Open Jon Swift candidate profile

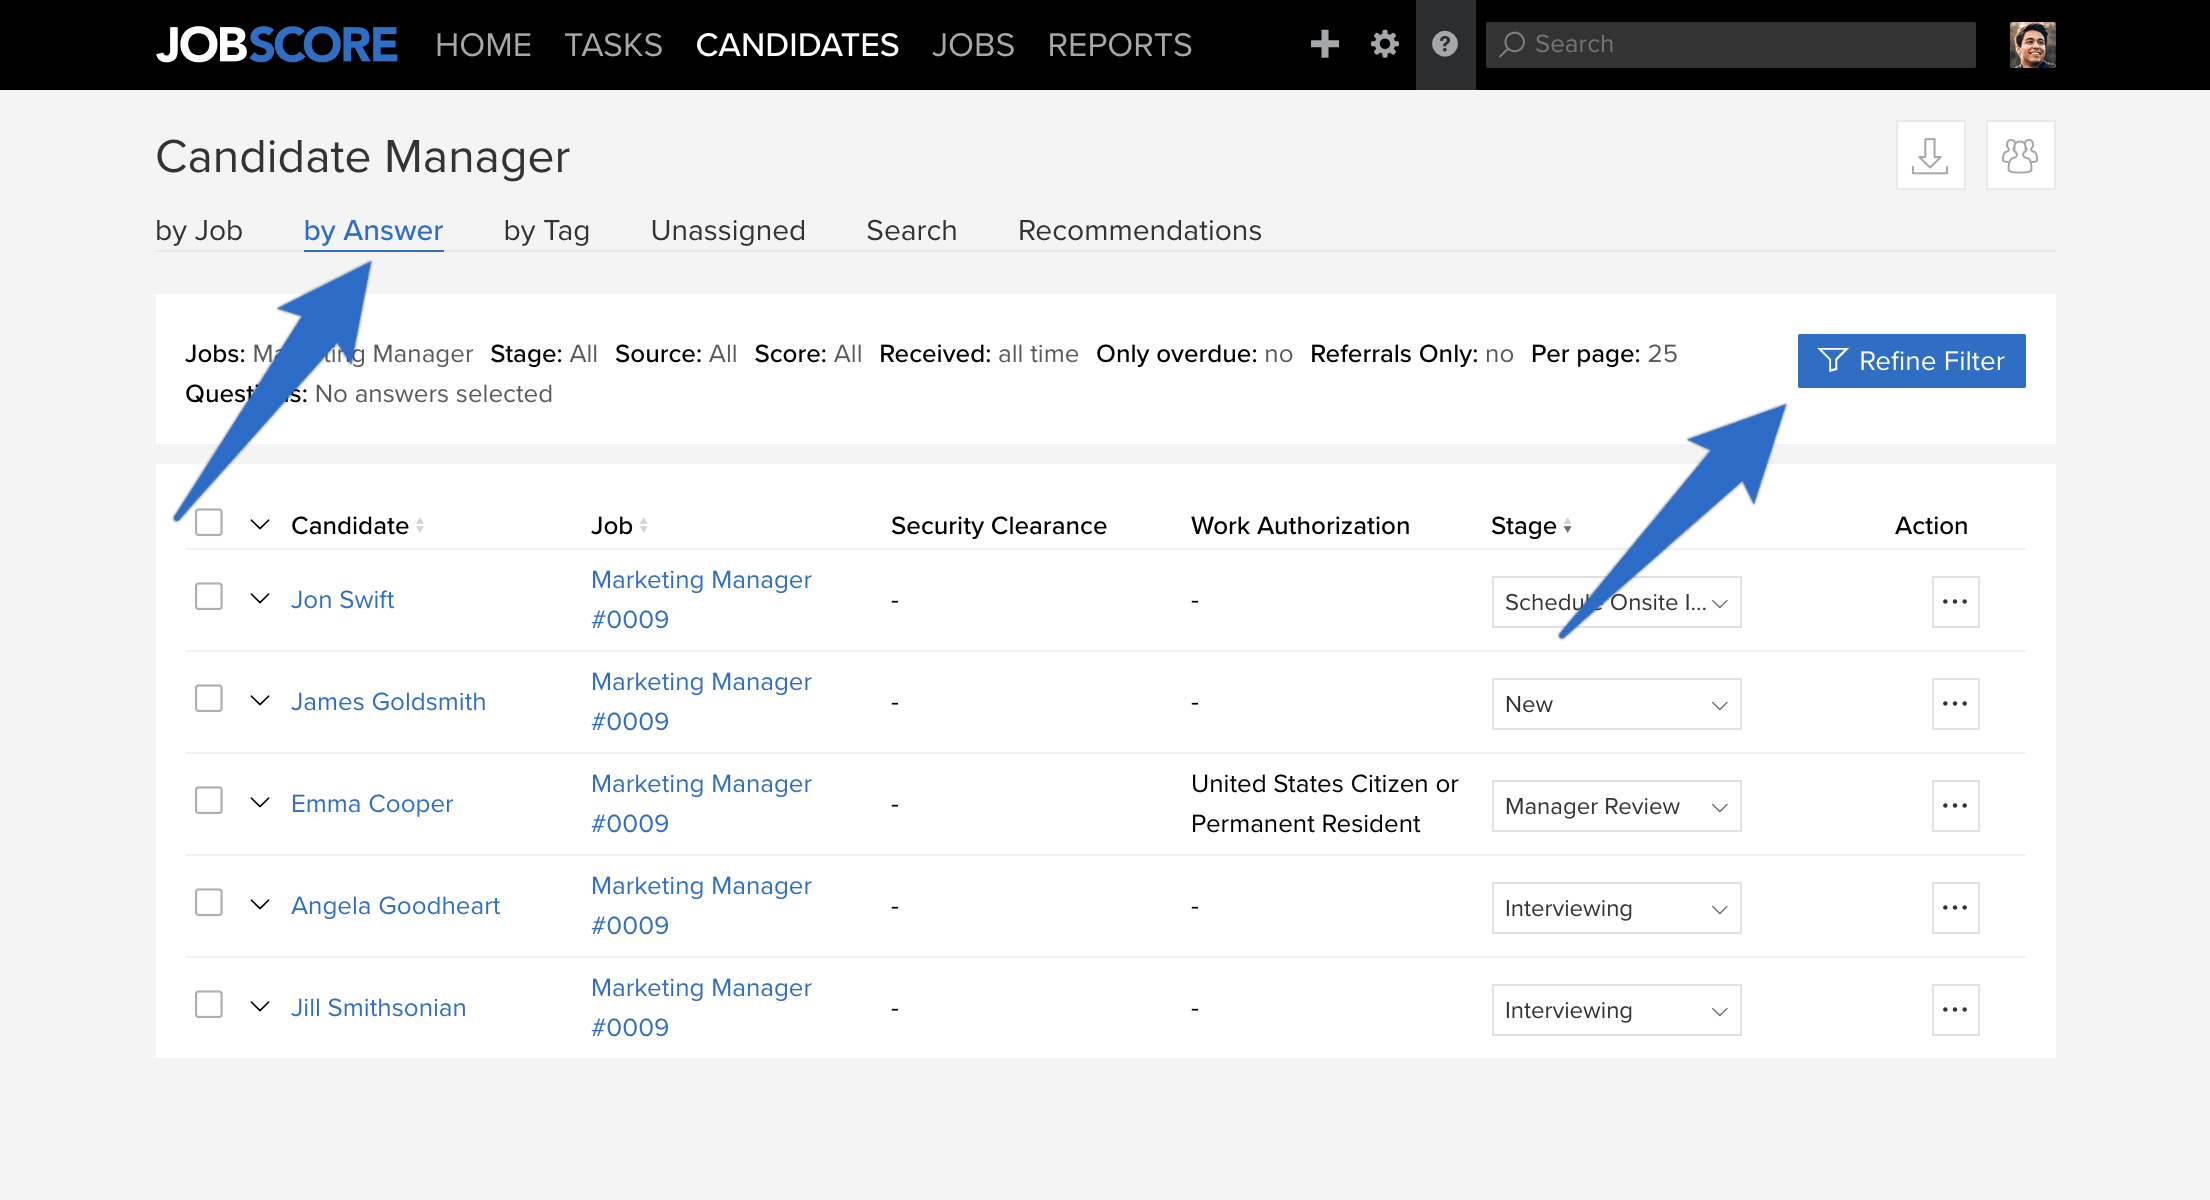click(342, 600)
